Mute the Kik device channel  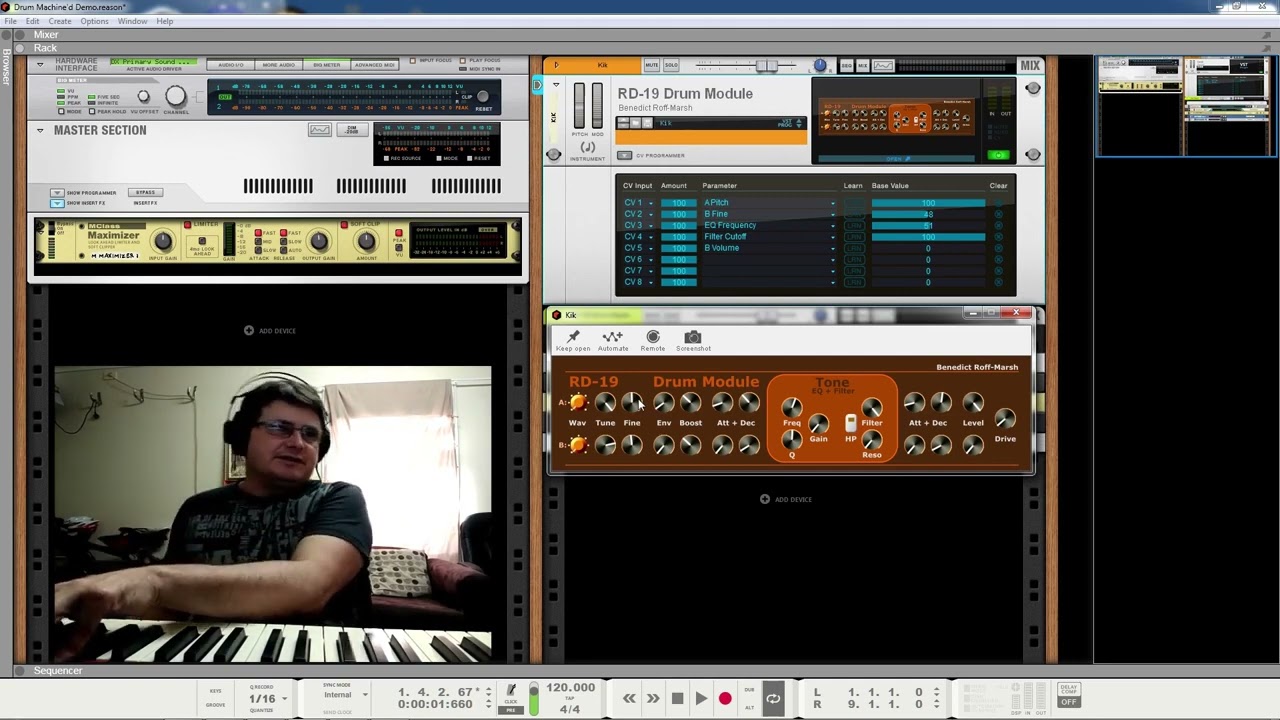[652, 65]
